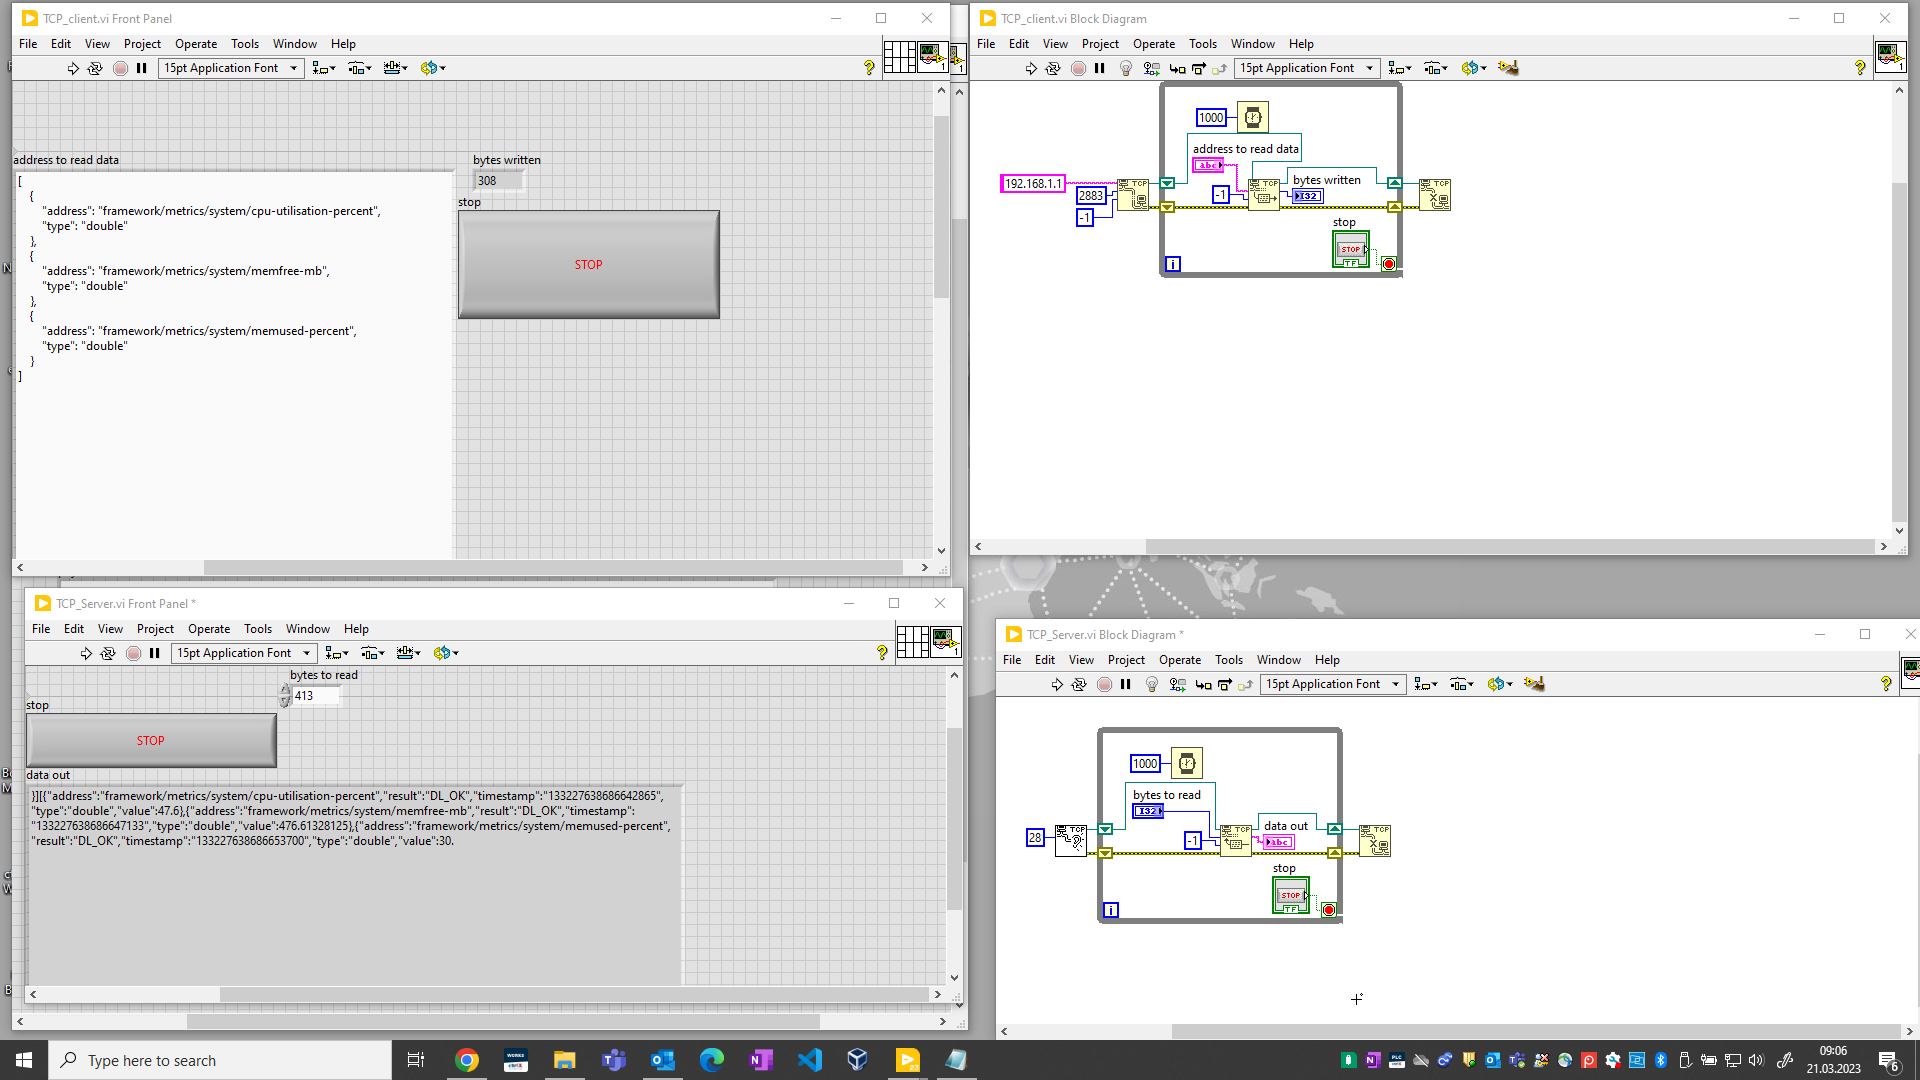Viewport: 1920px width, 1080px height.
Task: Click Abort Execution in TCP_Server Block Diagram
Action: coord(1104,684)
